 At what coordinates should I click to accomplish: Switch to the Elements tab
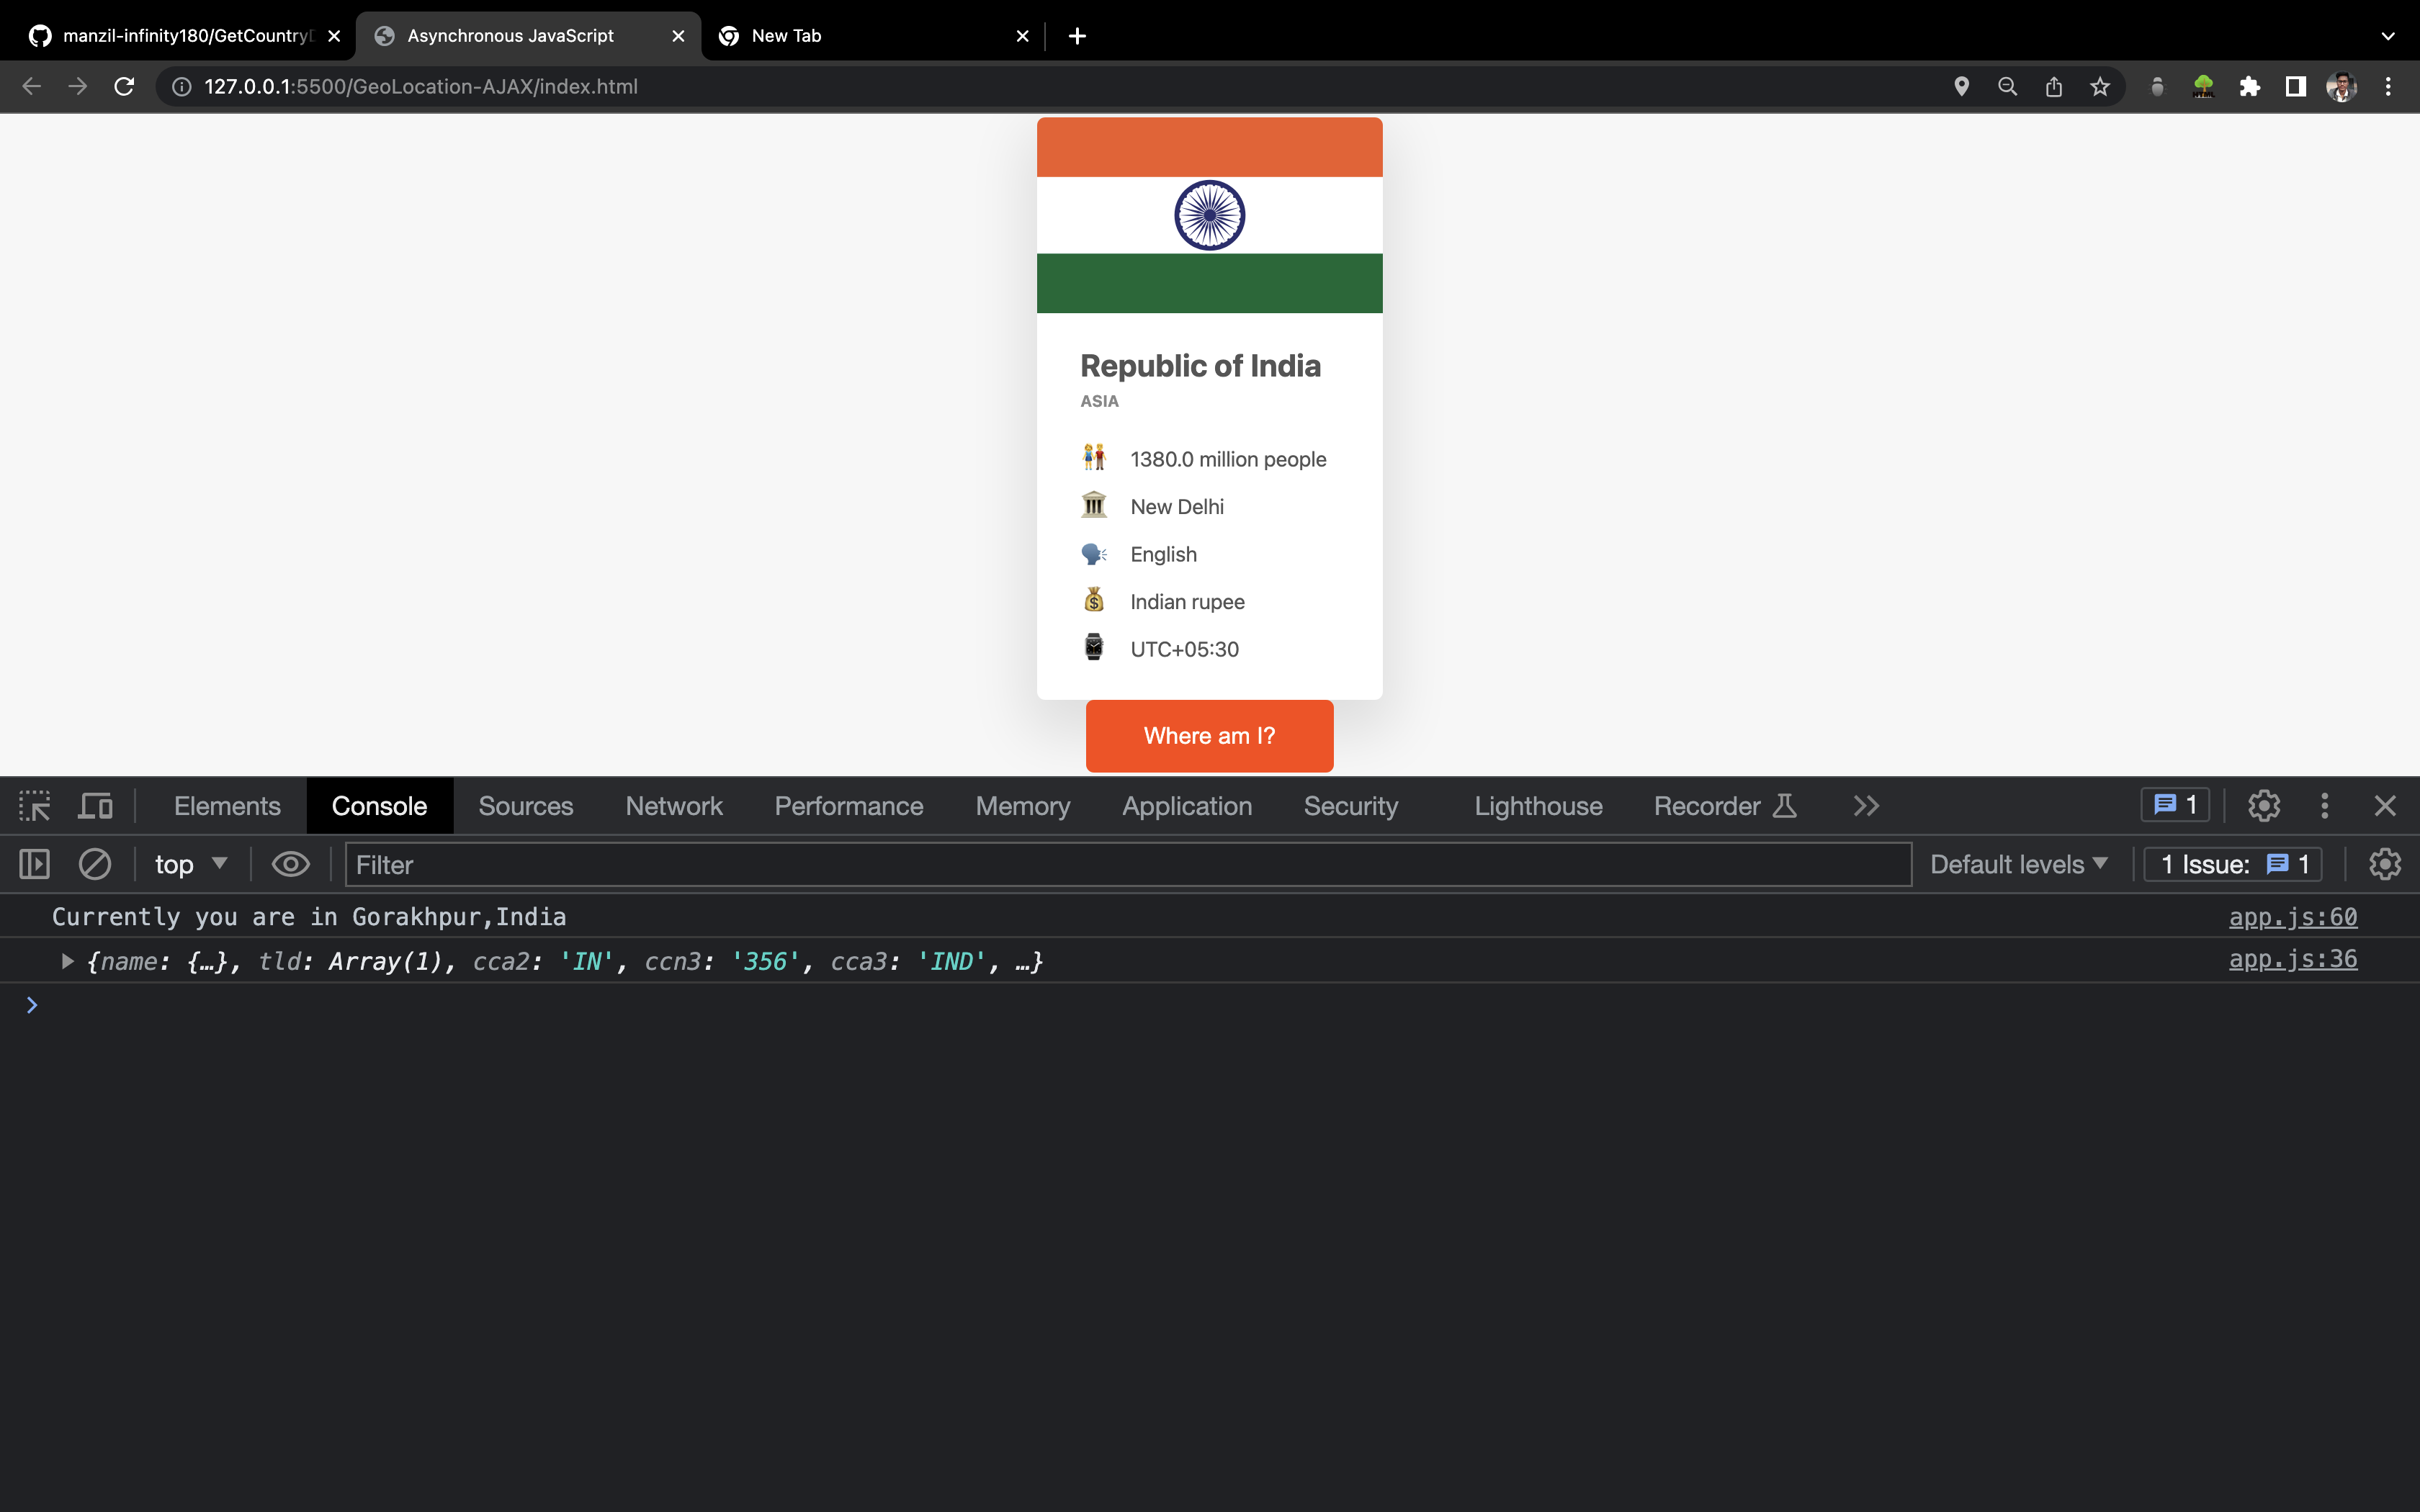click(x=226, y=805)
